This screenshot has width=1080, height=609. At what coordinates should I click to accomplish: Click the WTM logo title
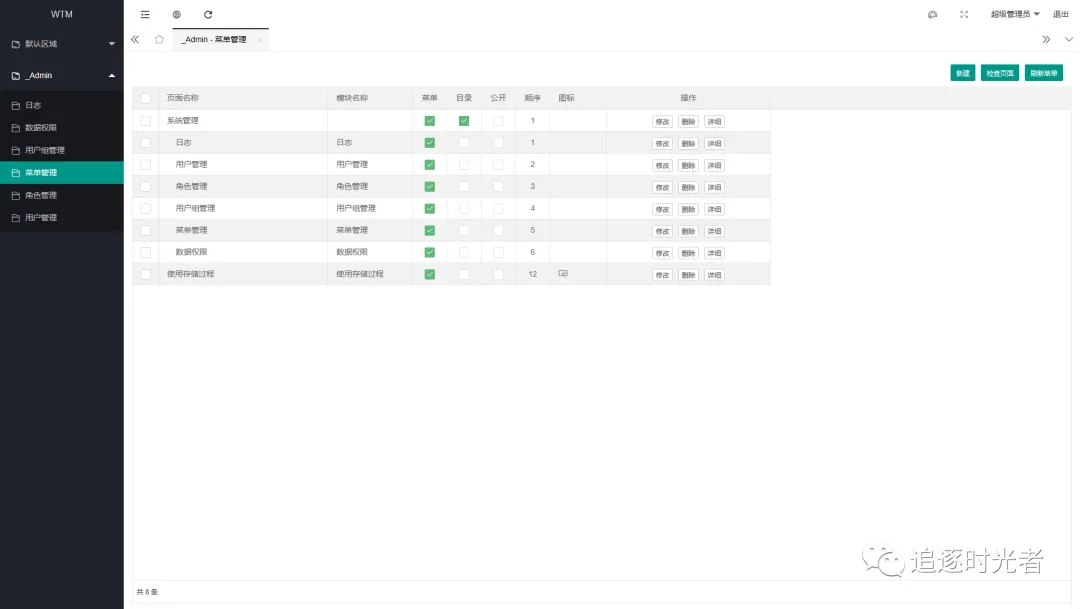click(x=61, y=14)
